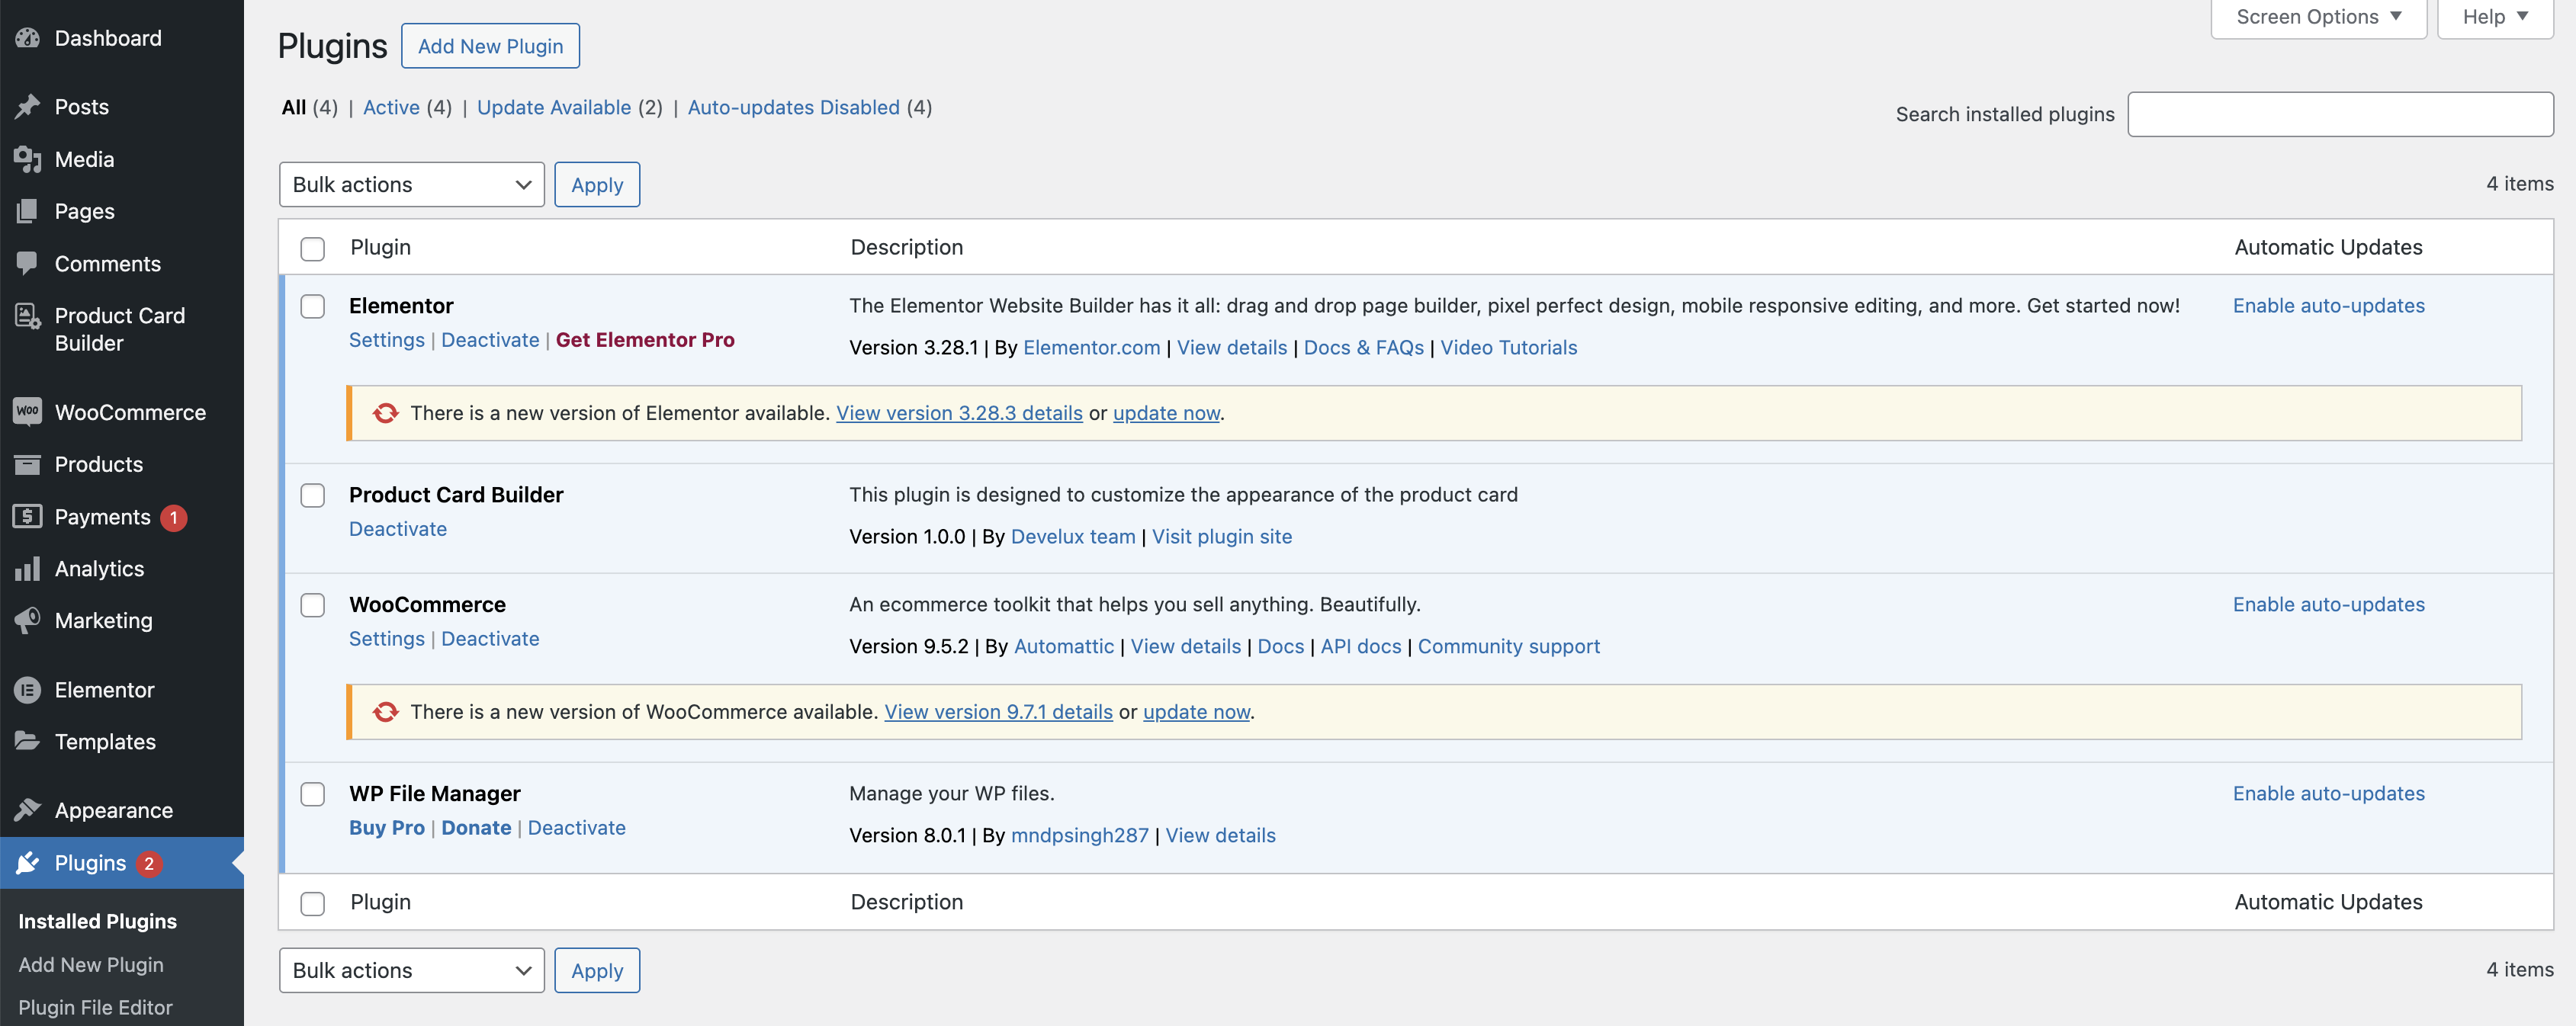Click the Pages icon in sidebar
This screenshot has height=1026, width=2576.
coord(28,211)
